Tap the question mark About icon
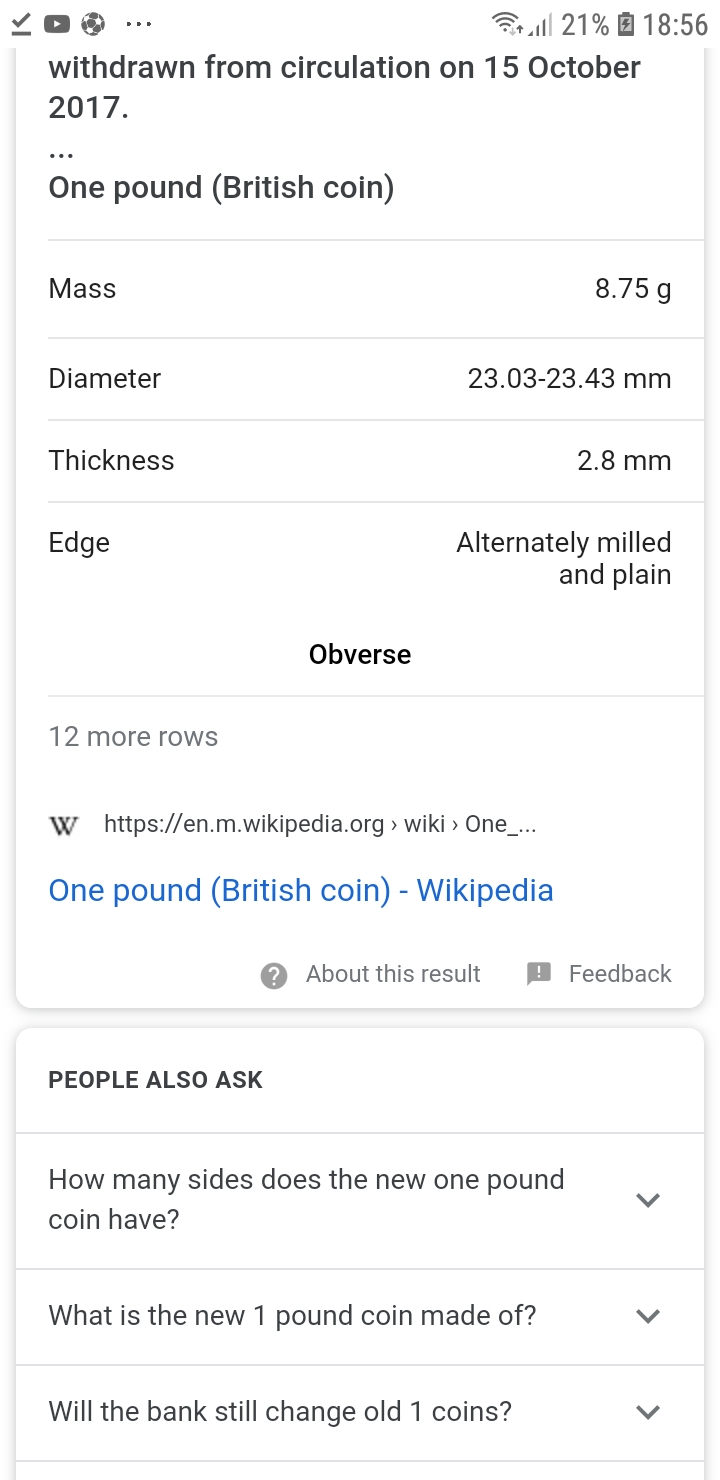This screenshot has height=1480, width=720. coord(274,975)
